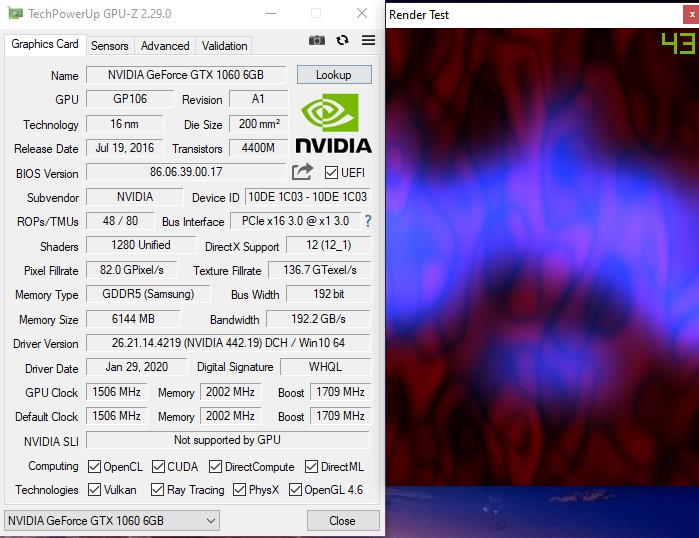Toggle the DirectML checkbox
This screenshot has height=538, width=699.
(x=311, y=467)
